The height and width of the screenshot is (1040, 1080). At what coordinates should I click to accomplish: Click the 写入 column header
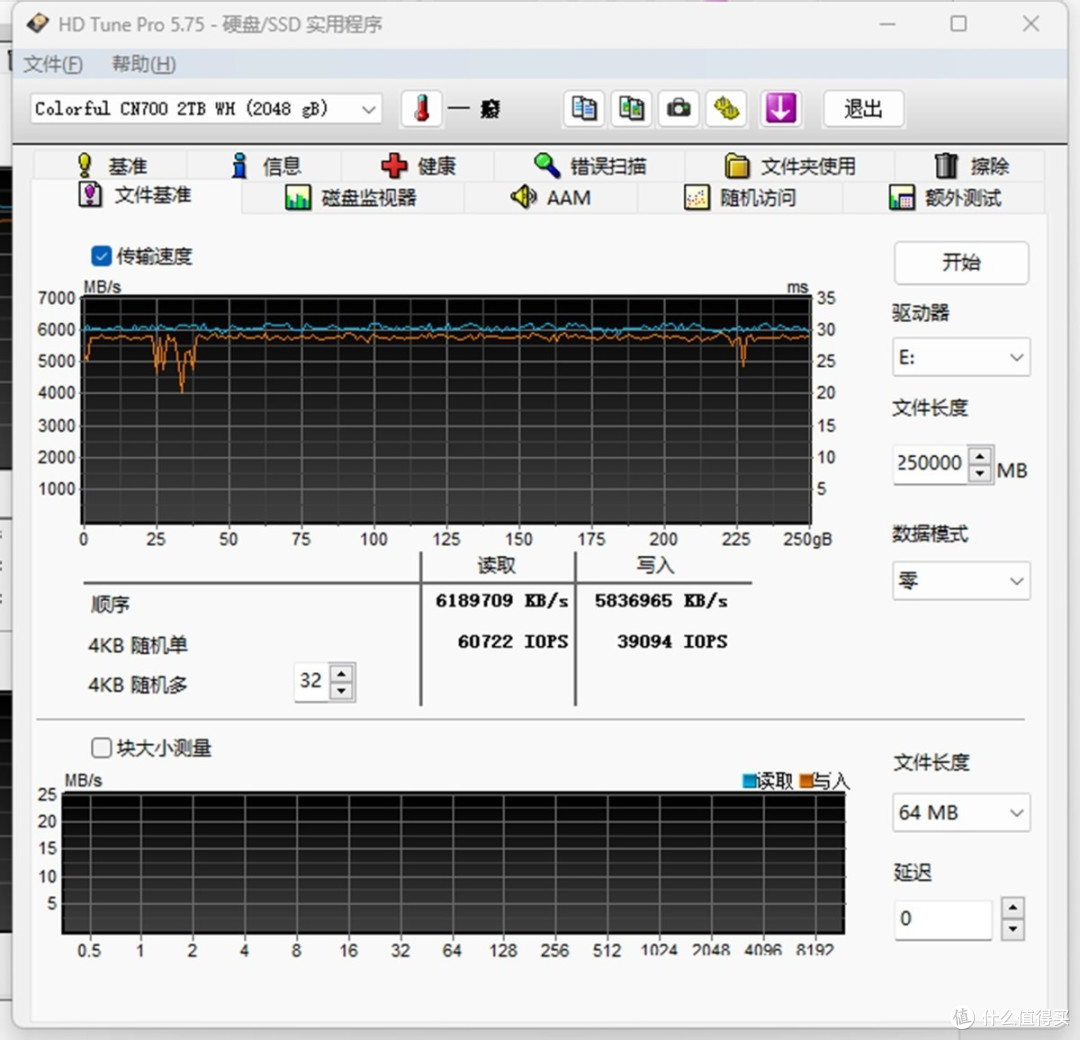[655, 565]
